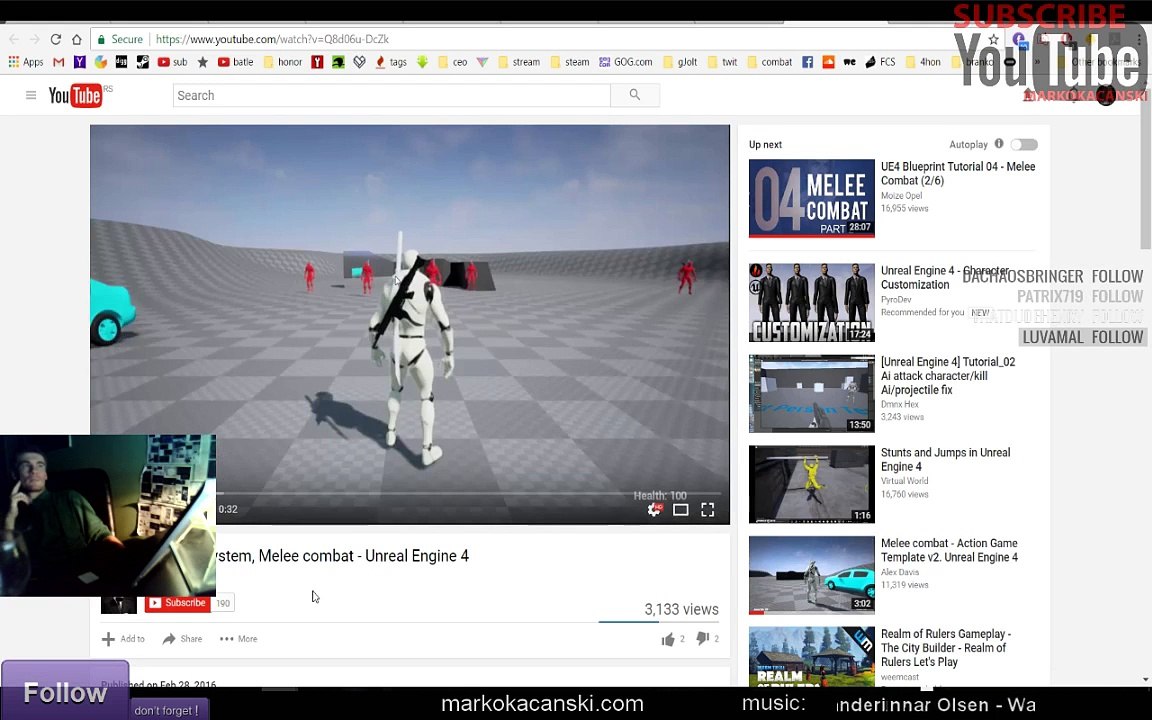The image size is (1152, 720).
Task: Make the video fullscreen
Action: coord(708,509)
